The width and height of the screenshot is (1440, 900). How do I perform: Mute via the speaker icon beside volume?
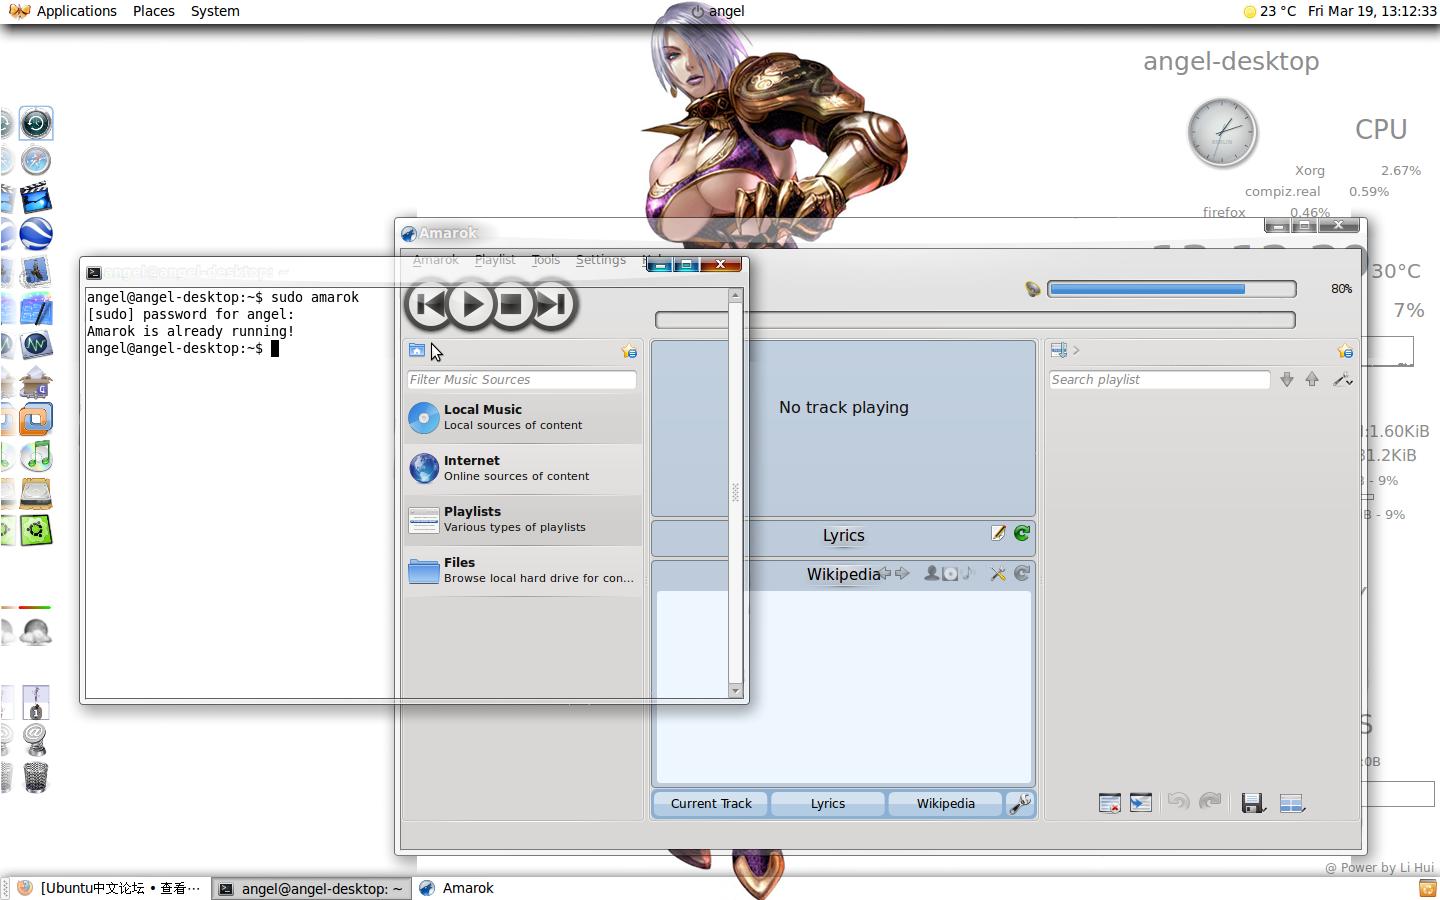coord(1033,289)
